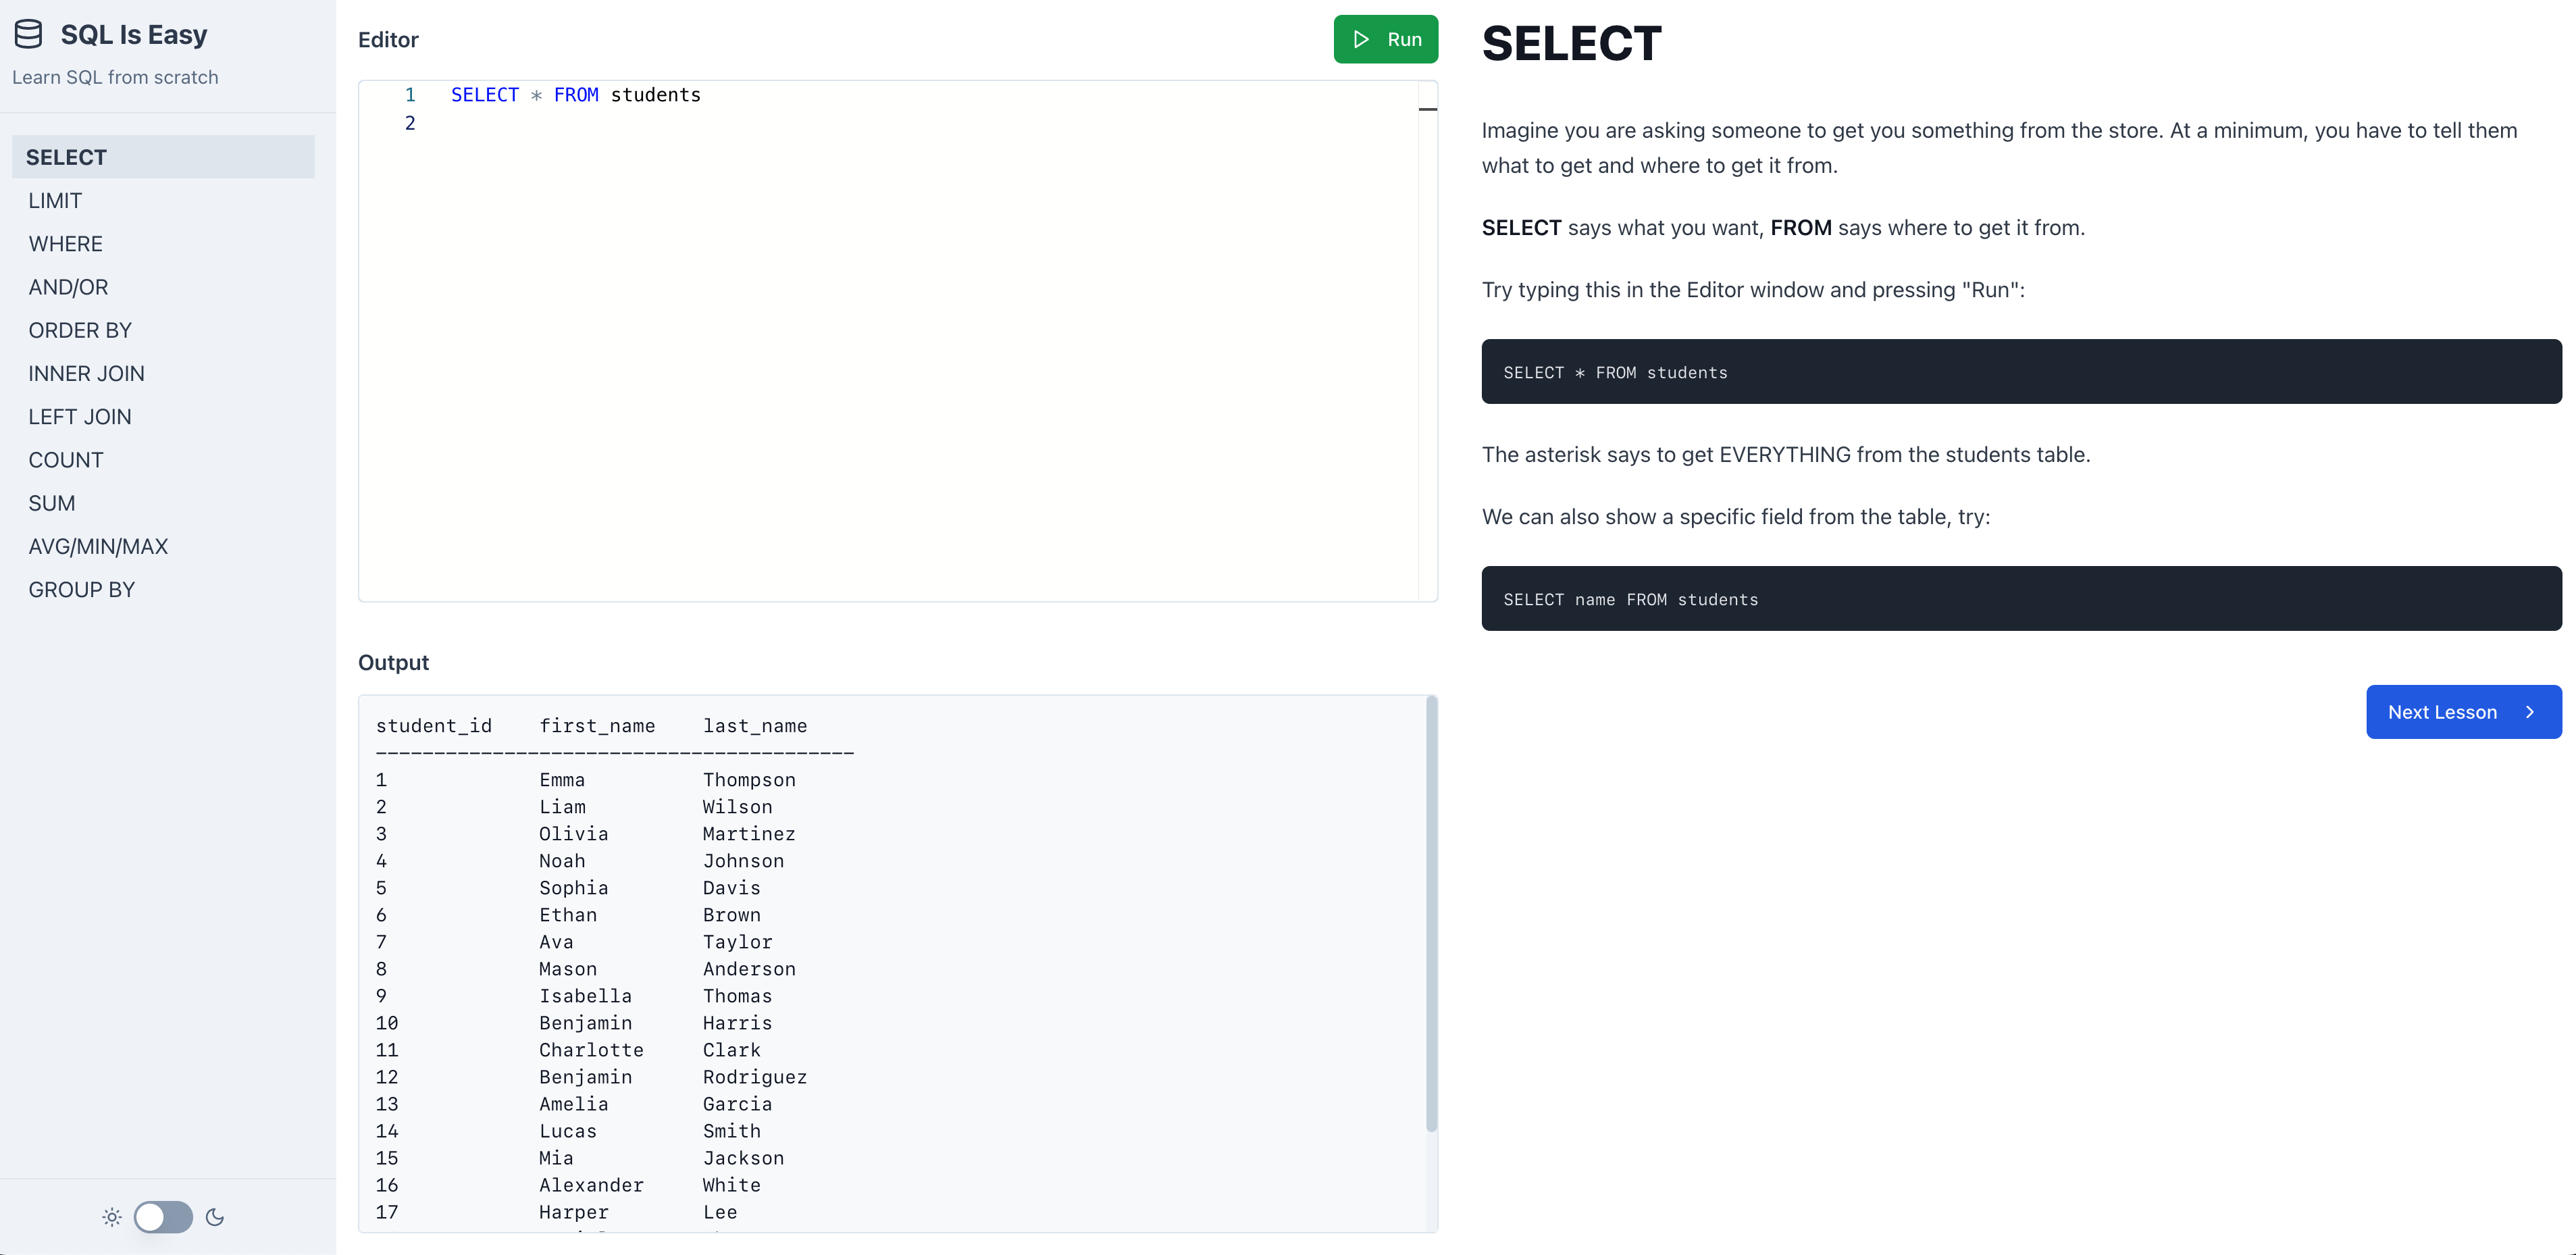
Task: Click the database logo icon
Action: (x=29, y=33)
